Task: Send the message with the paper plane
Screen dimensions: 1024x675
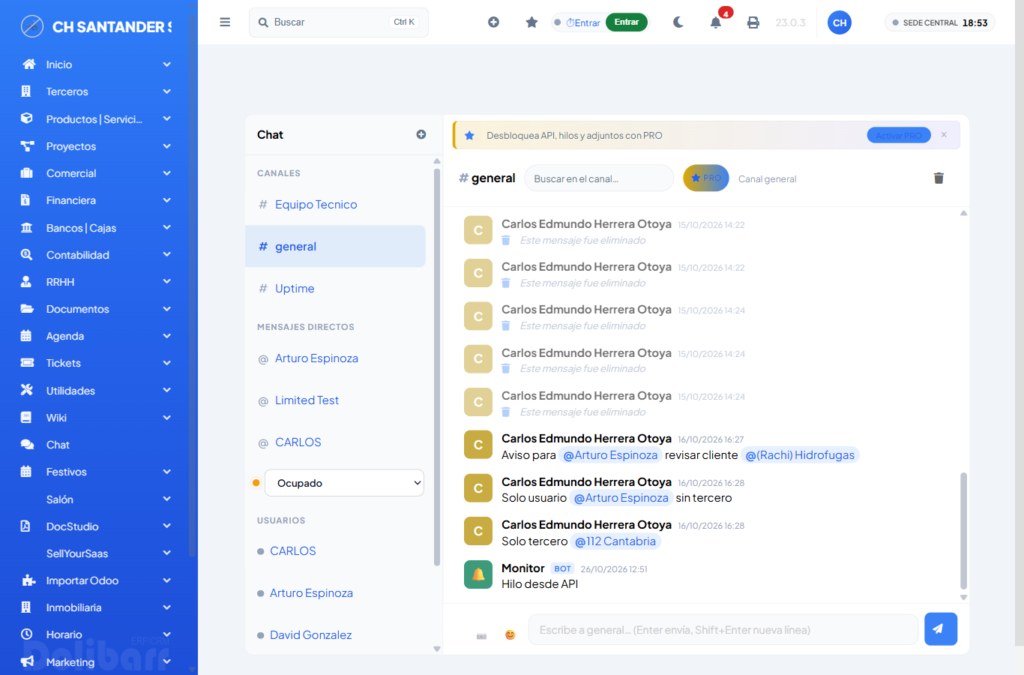Action: 940,629
